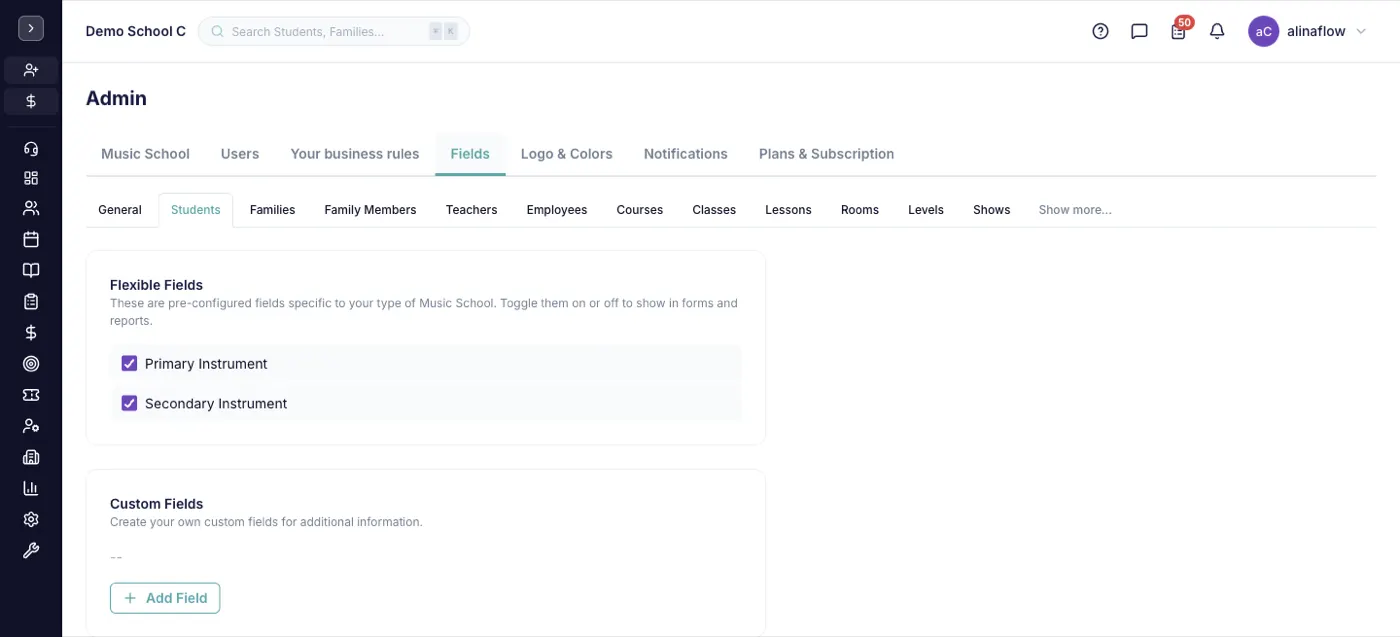Click the Flexible Fields heading
The image size is (1400, 637).
coord(156,285)
